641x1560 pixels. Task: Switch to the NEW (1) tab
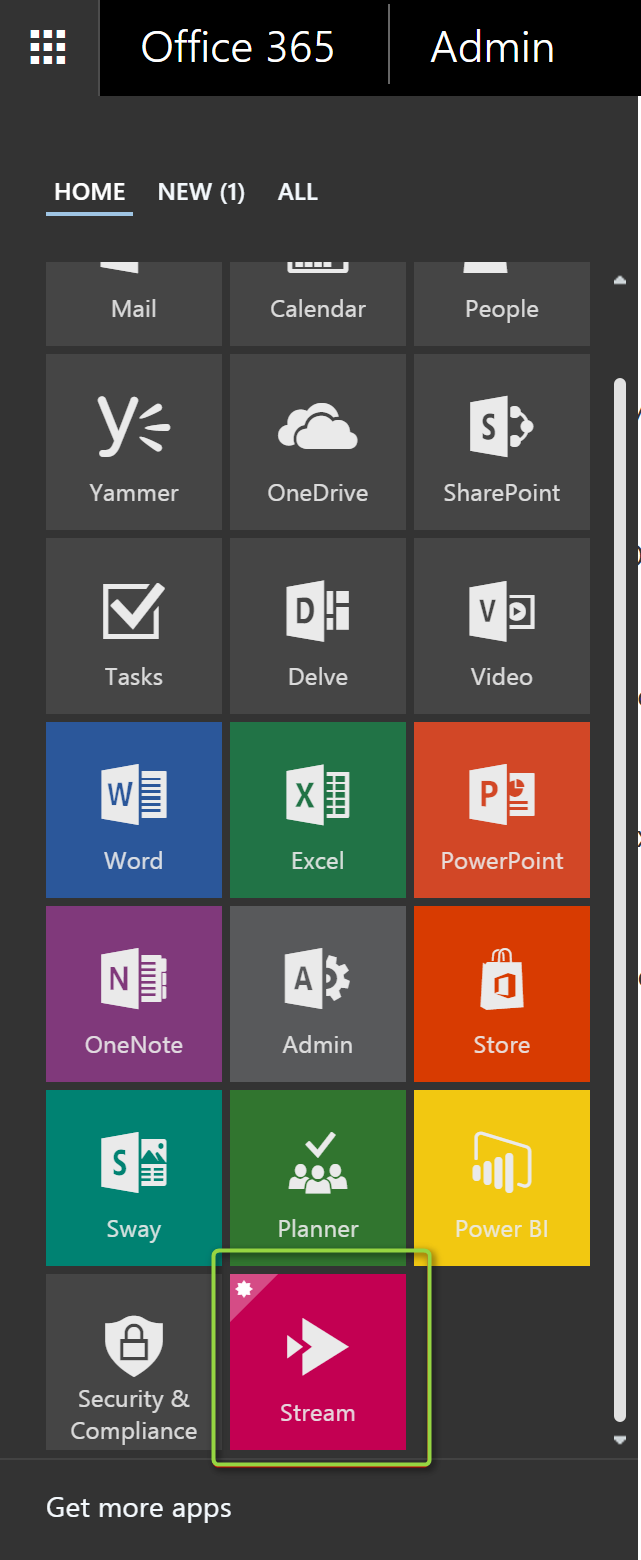(201, 192)
